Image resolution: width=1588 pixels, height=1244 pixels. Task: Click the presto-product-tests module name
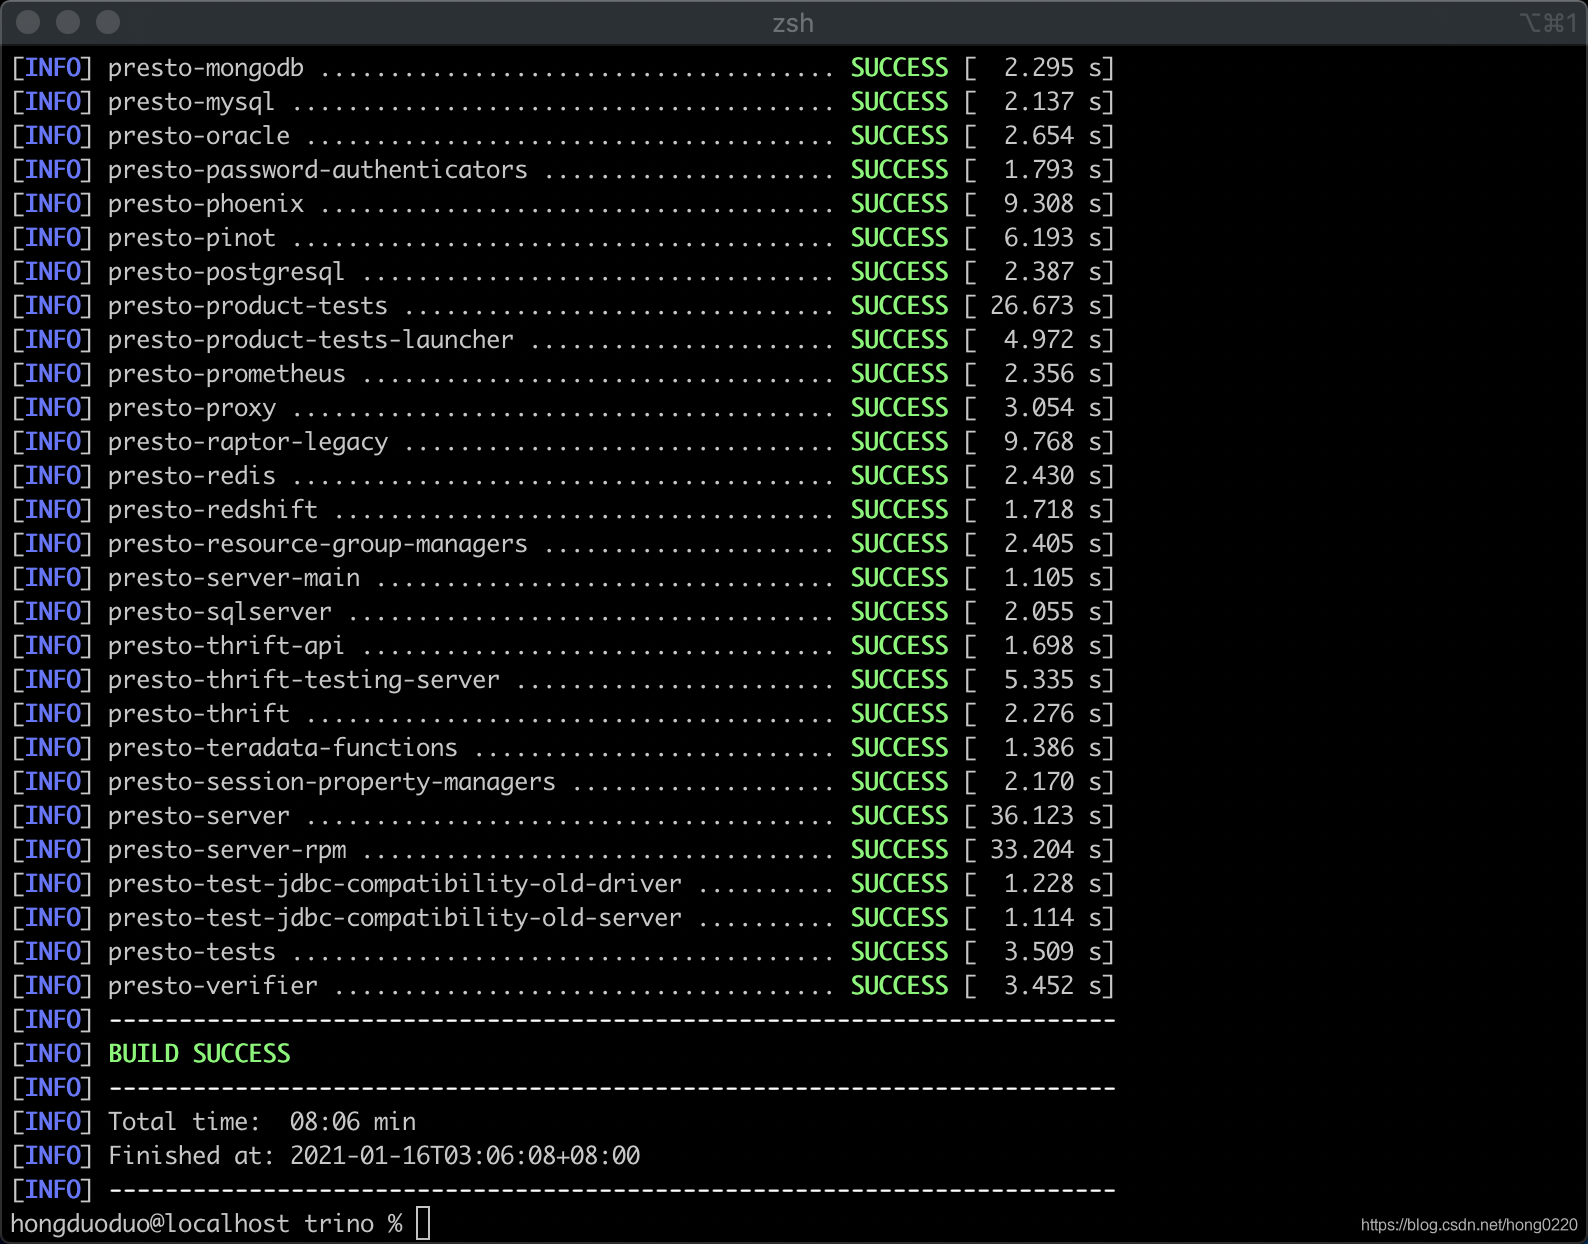click(248, 306)
